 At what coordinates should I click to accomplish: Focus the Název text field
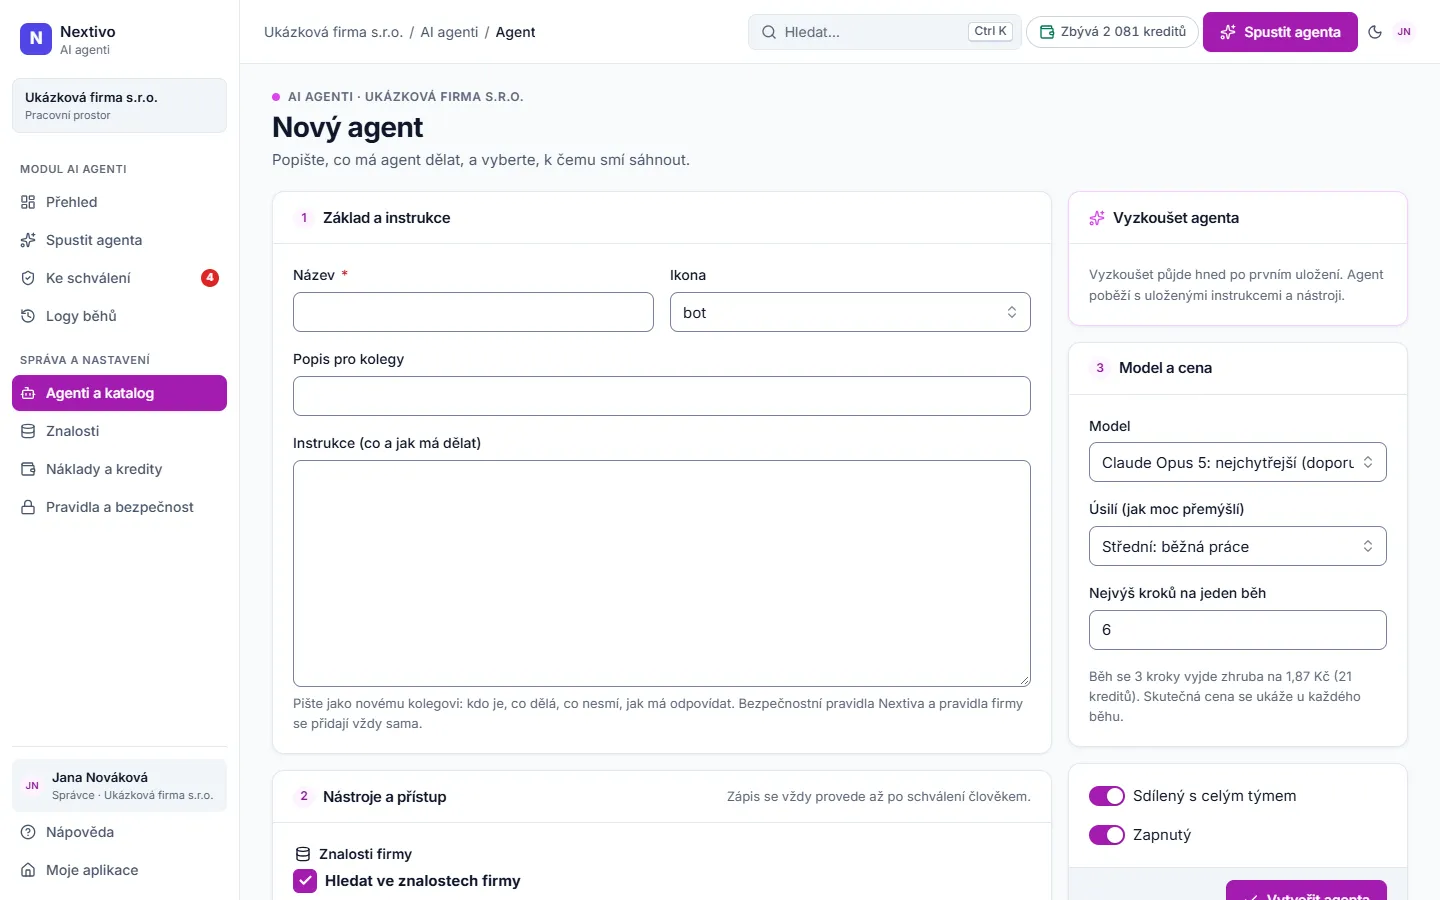tap(473, 312)
